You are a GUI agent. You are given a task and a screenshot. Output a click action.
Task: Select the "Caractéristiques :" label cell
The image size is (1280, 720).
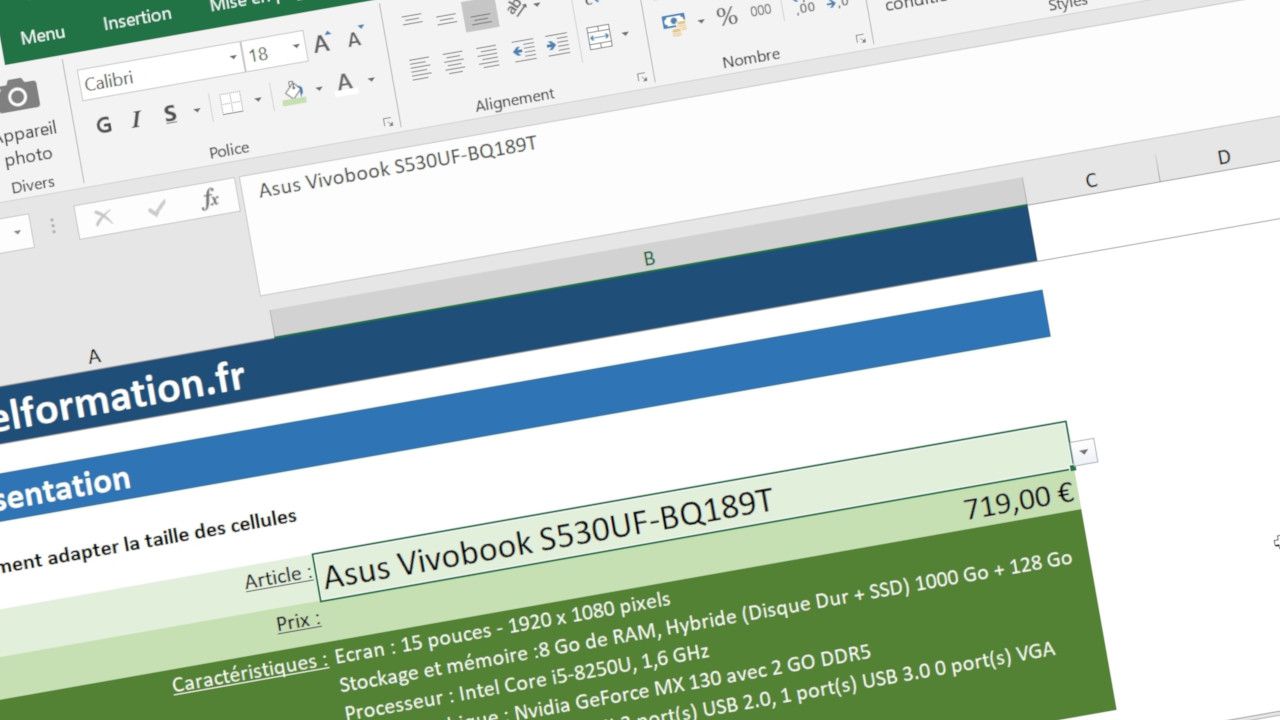pyautogui.click(x=250, y=674)
